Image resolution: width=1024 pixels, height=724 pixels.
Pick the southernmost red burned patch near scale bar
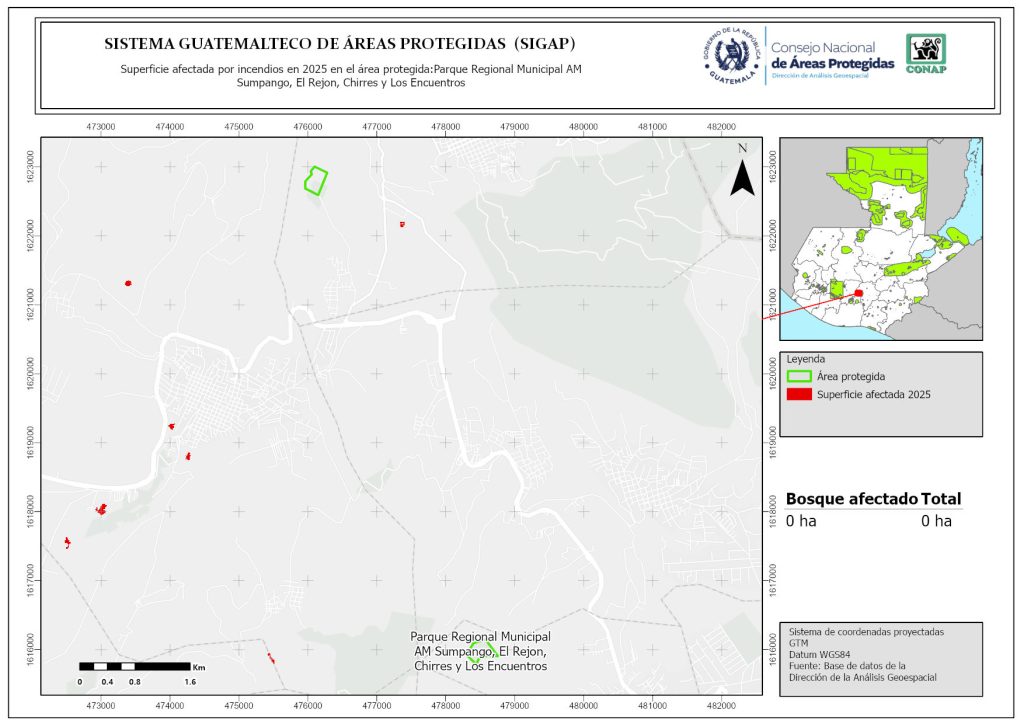[270, 658]
